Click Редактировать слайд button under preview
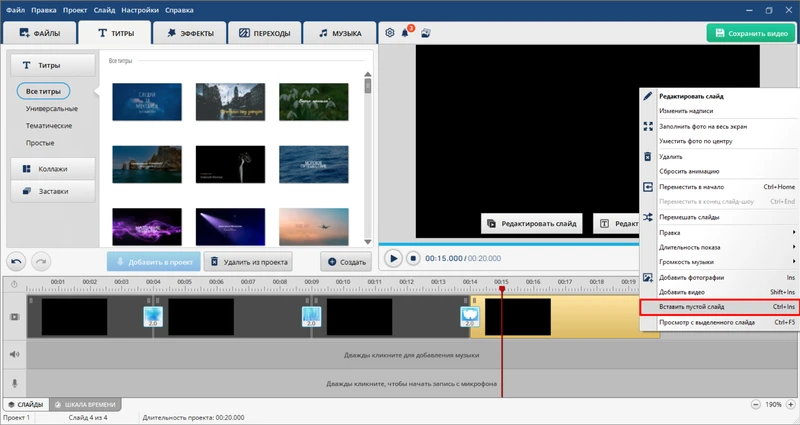The height and width of the screenshot is (425, 800). coord(532,223)
